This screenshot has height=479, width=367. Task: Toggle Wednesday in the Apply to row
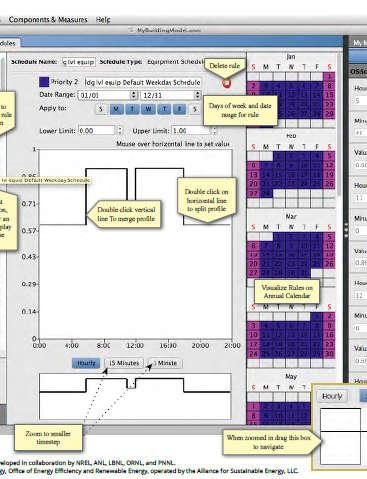point(148,109)
